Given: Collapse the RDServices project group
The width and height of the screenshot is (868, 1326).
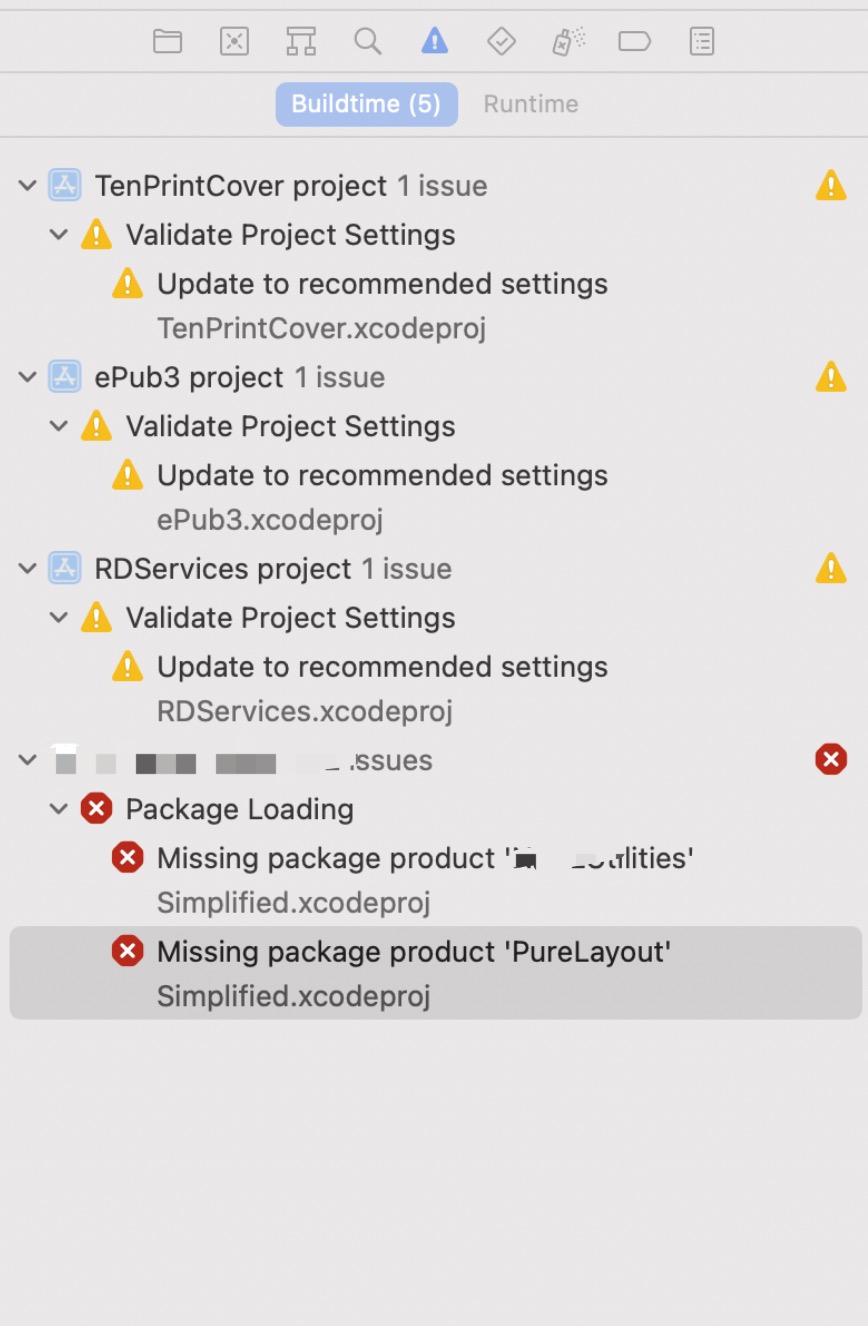Looking at the screenshot, I should 28,569.
